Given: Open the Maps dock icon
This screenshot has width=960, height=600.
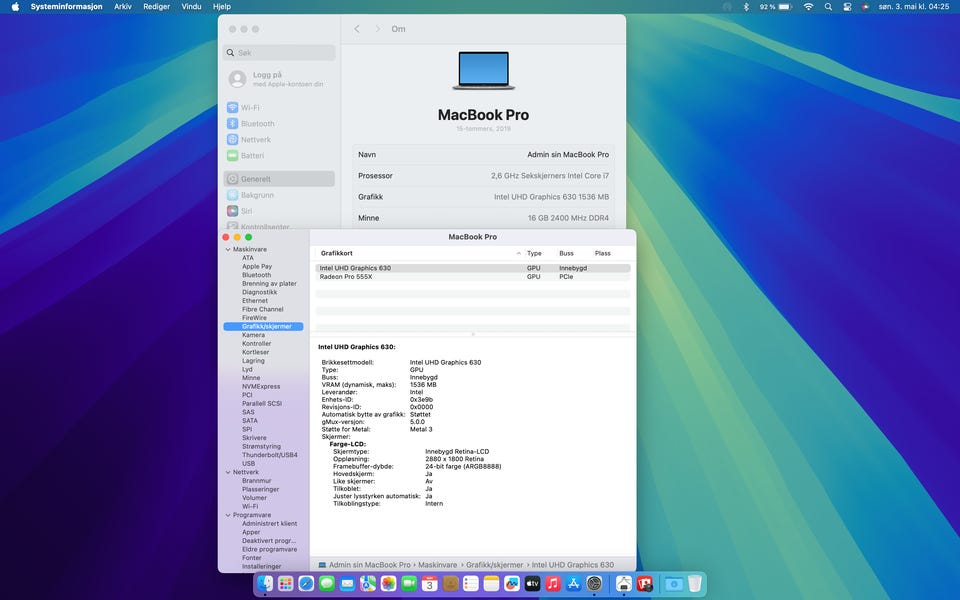Looking at the screenshot, I should pos(368,583).
